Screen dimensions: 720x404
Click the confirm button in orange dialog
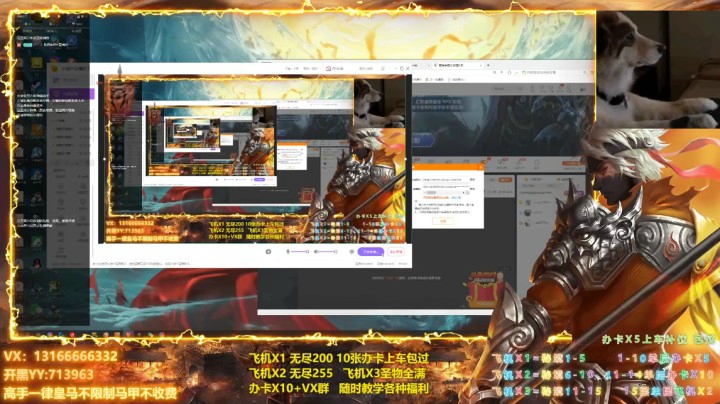click(443, 221)
